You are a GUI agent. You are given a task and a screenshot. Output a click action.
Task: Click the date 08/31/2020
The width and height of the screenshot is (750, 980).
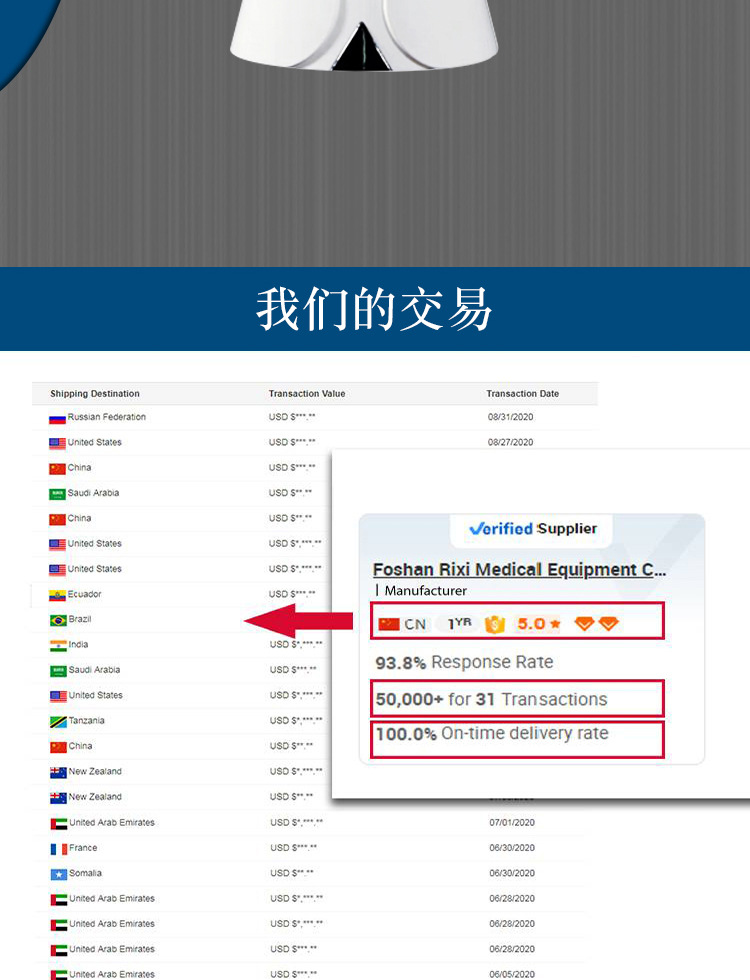point(510,417)
